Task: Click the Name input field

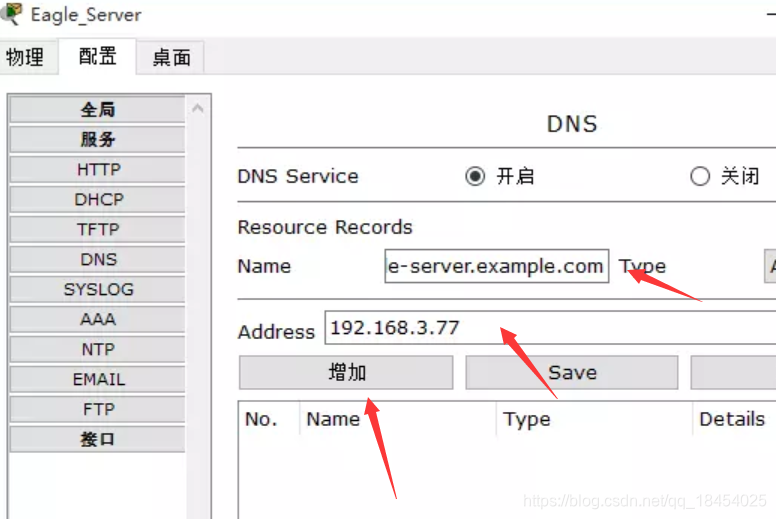Action: click(496, 266)
